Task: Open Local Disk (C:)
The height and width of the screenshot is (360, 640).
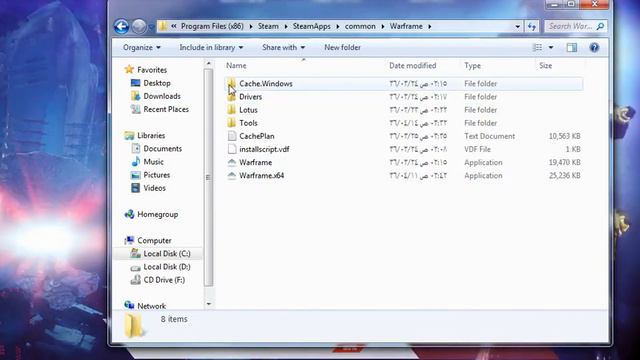Action: 167,253
